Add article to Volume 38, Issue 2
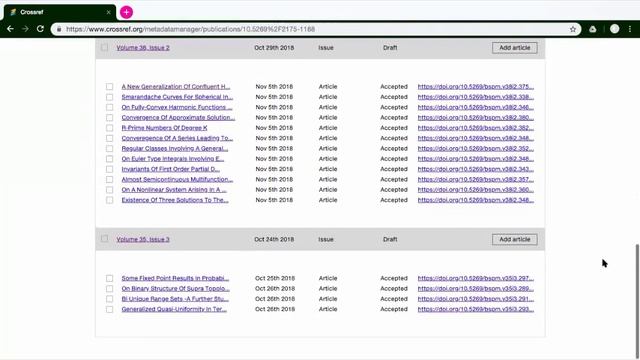640x360 pixels. [x=515, y=48]
